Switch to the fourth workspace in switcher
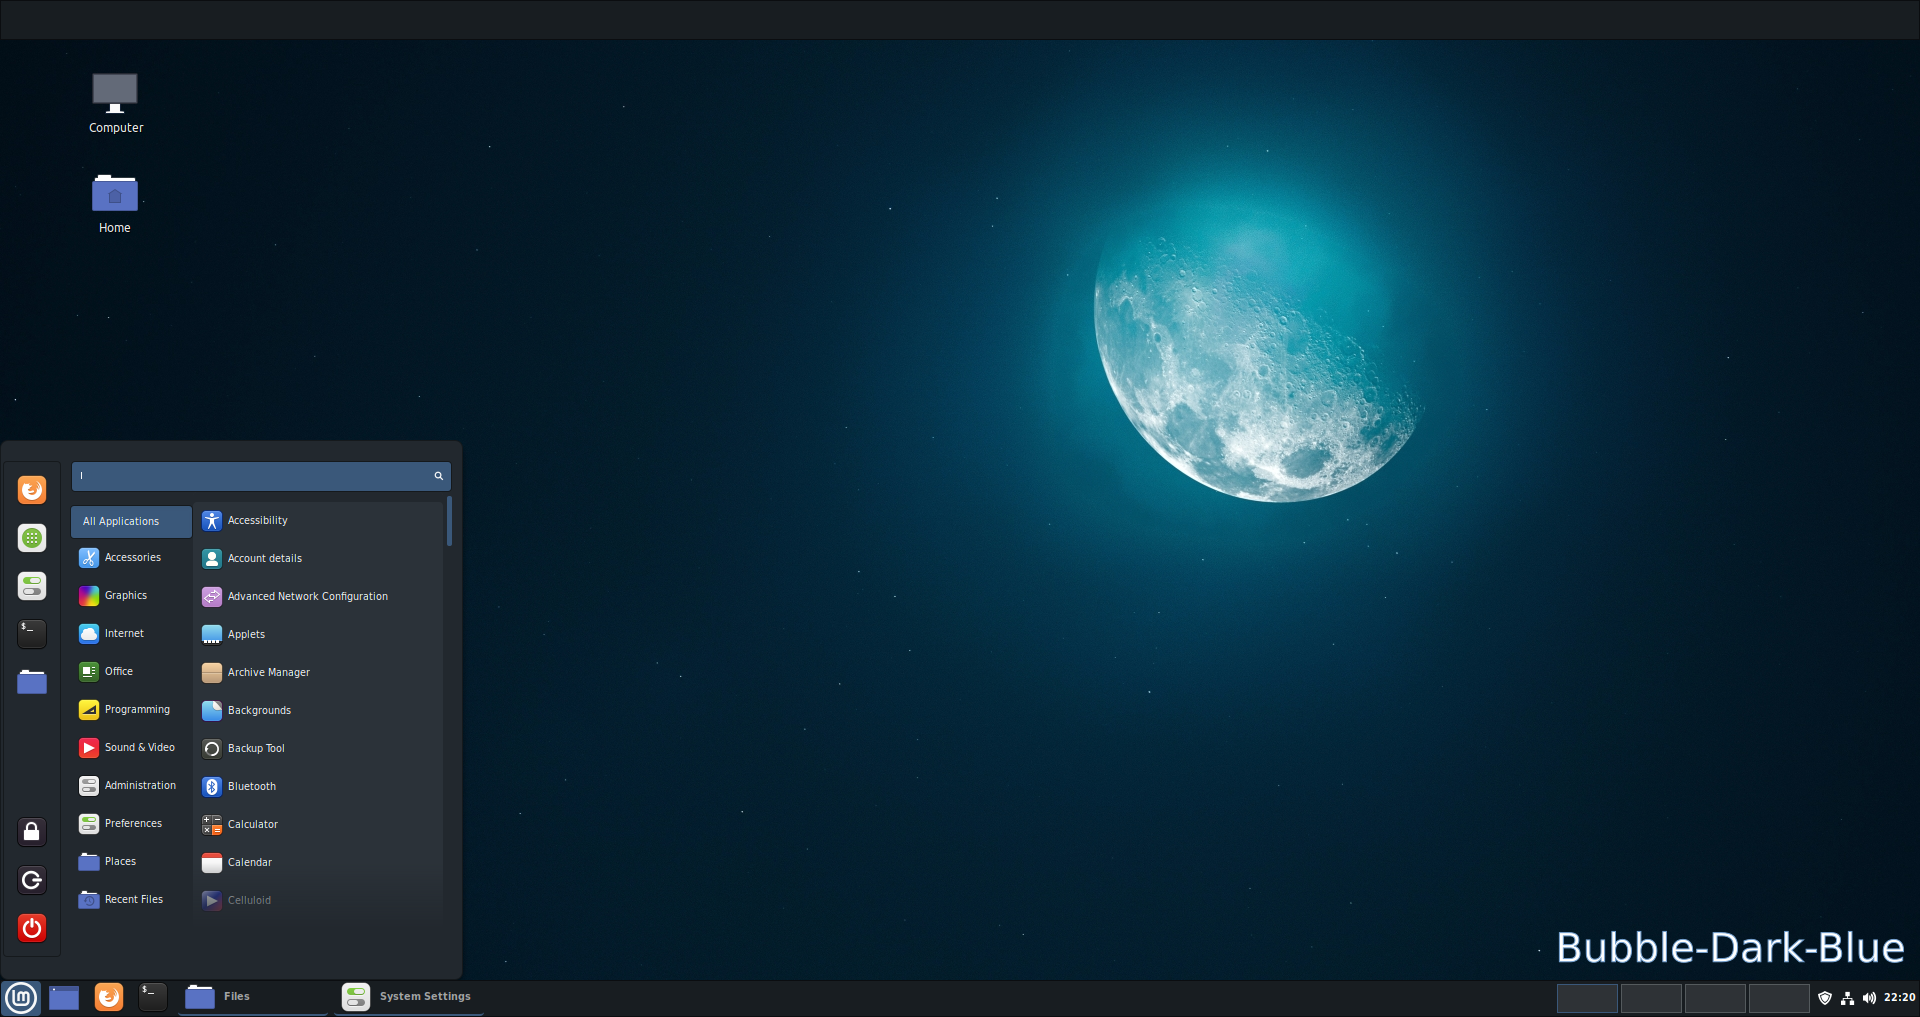This screenshot has height=1017, width=1920. (1779, 998)
